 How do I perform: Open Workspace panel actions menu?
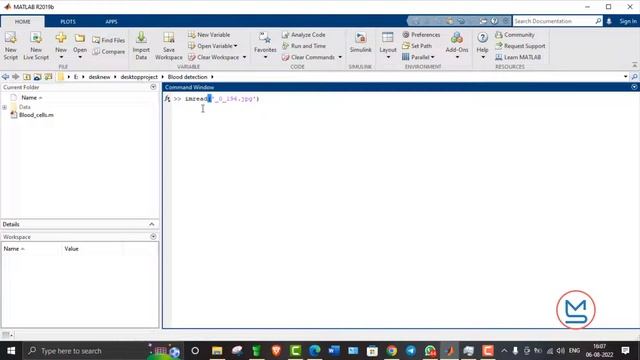(x=153, y=236)
